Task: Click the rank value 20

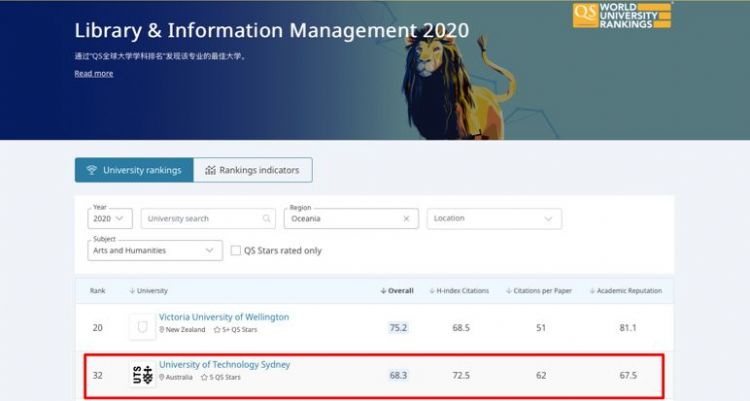Action: pos(98,328)
